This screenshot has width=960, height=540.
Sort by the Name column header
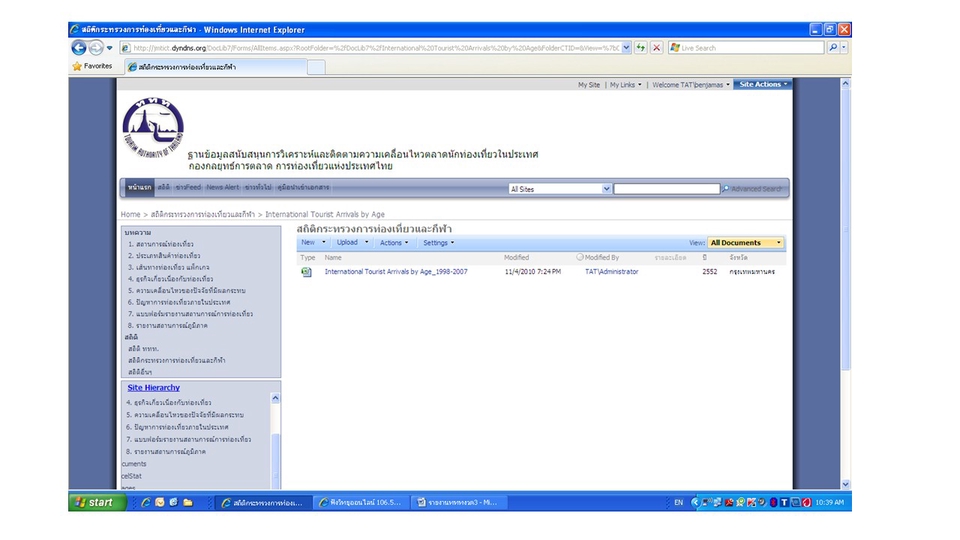click(x=332, y=258)
